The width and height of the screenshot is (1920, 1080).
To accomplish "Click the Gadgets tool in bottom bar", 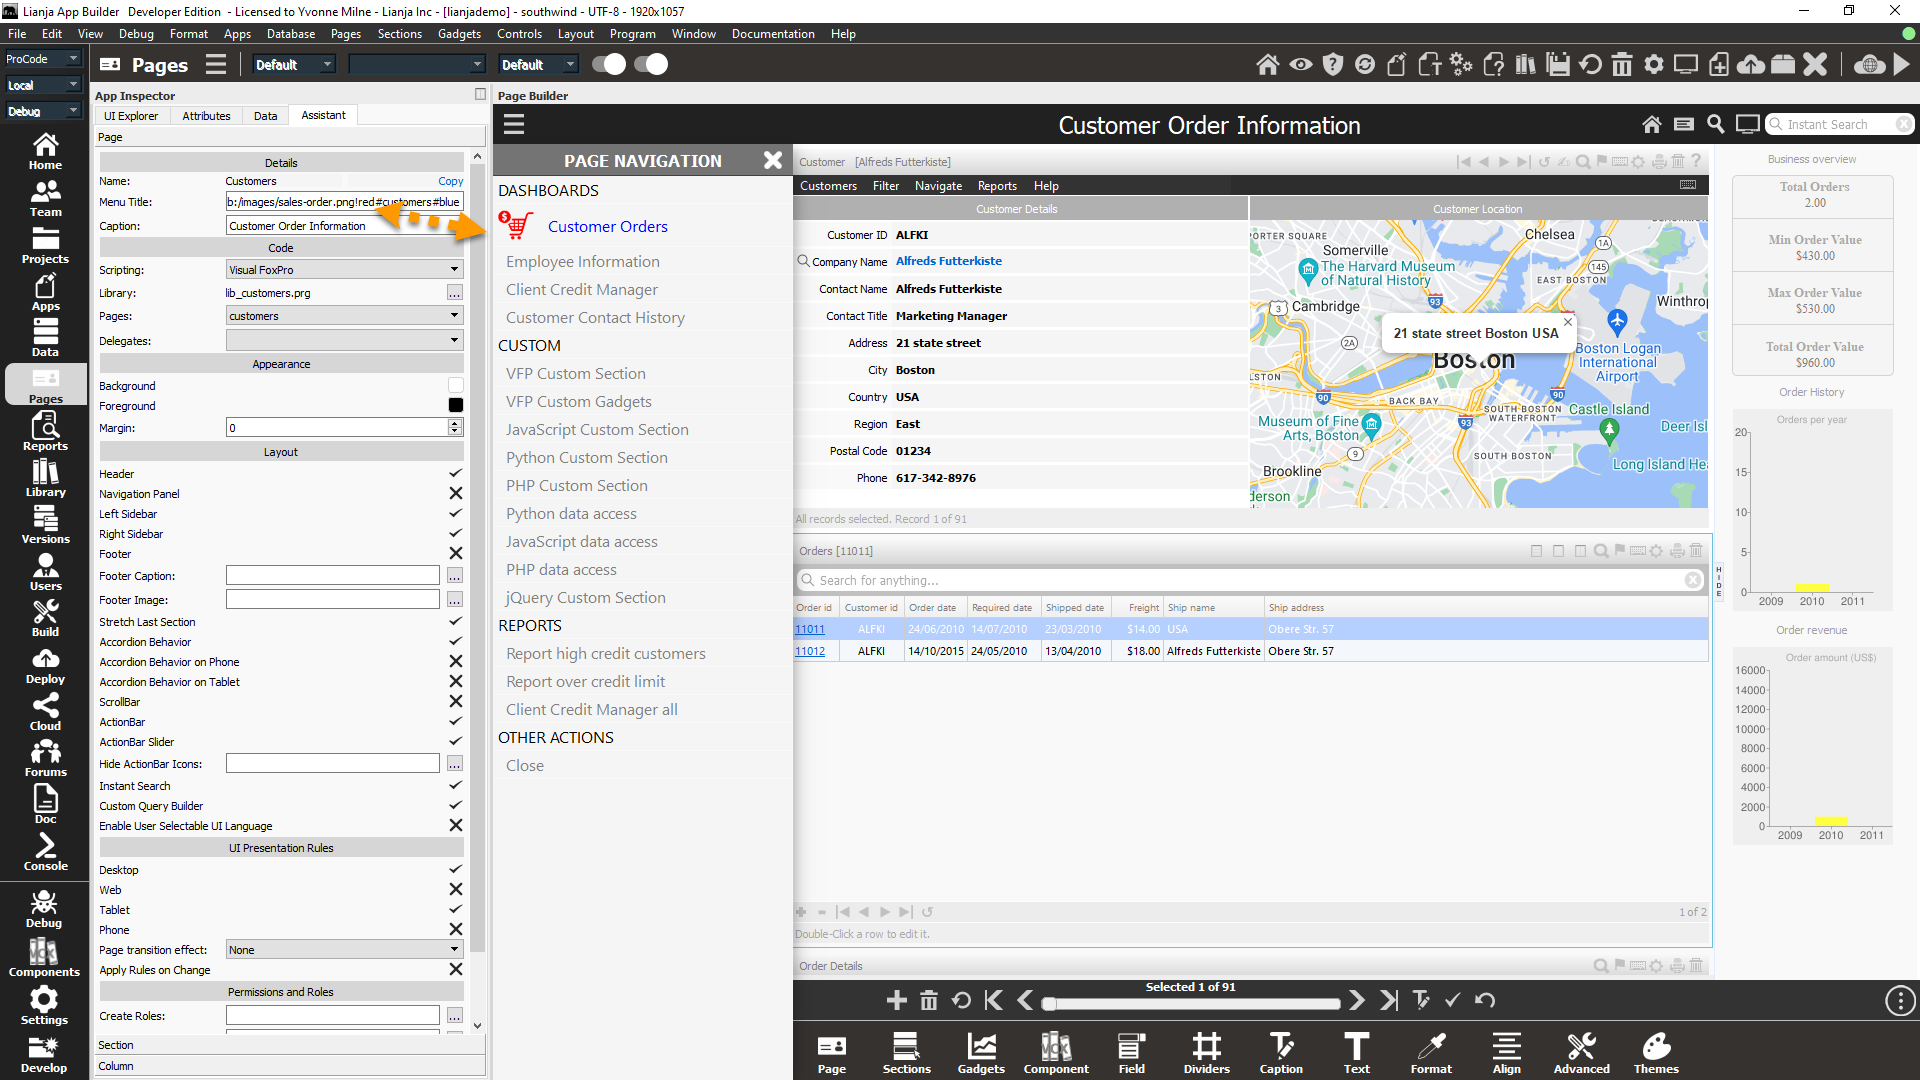I will pyautogui.click(x=980, y=1053).
